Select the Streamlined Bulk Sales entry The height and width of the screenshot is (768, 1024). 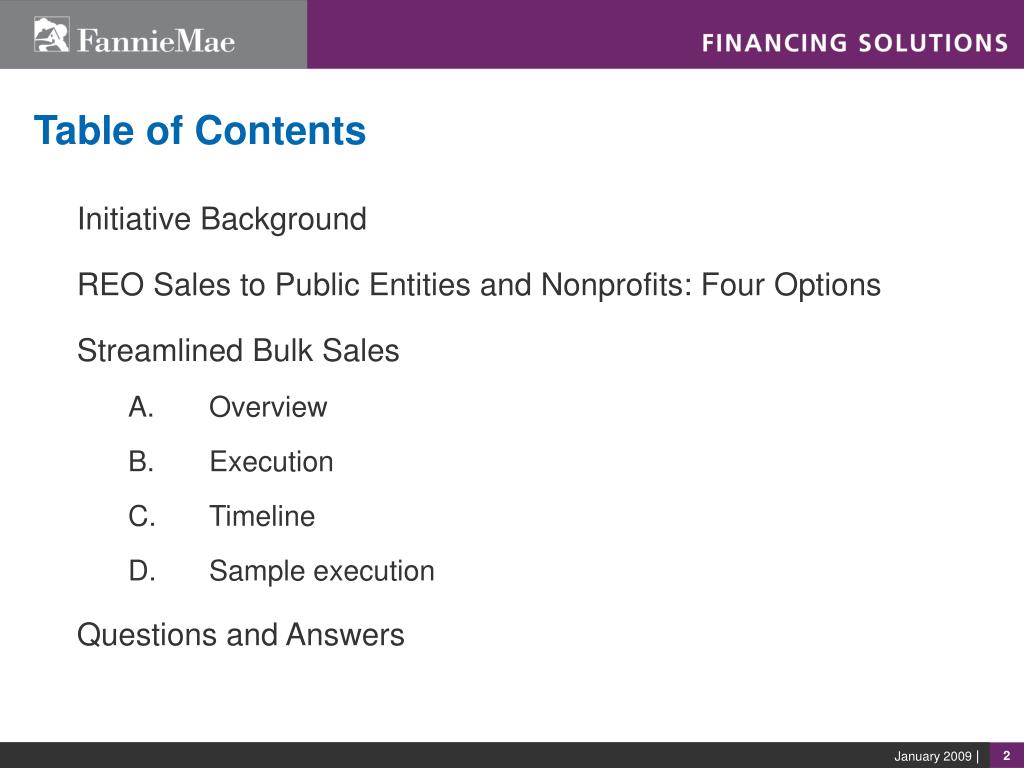[238, 350]
